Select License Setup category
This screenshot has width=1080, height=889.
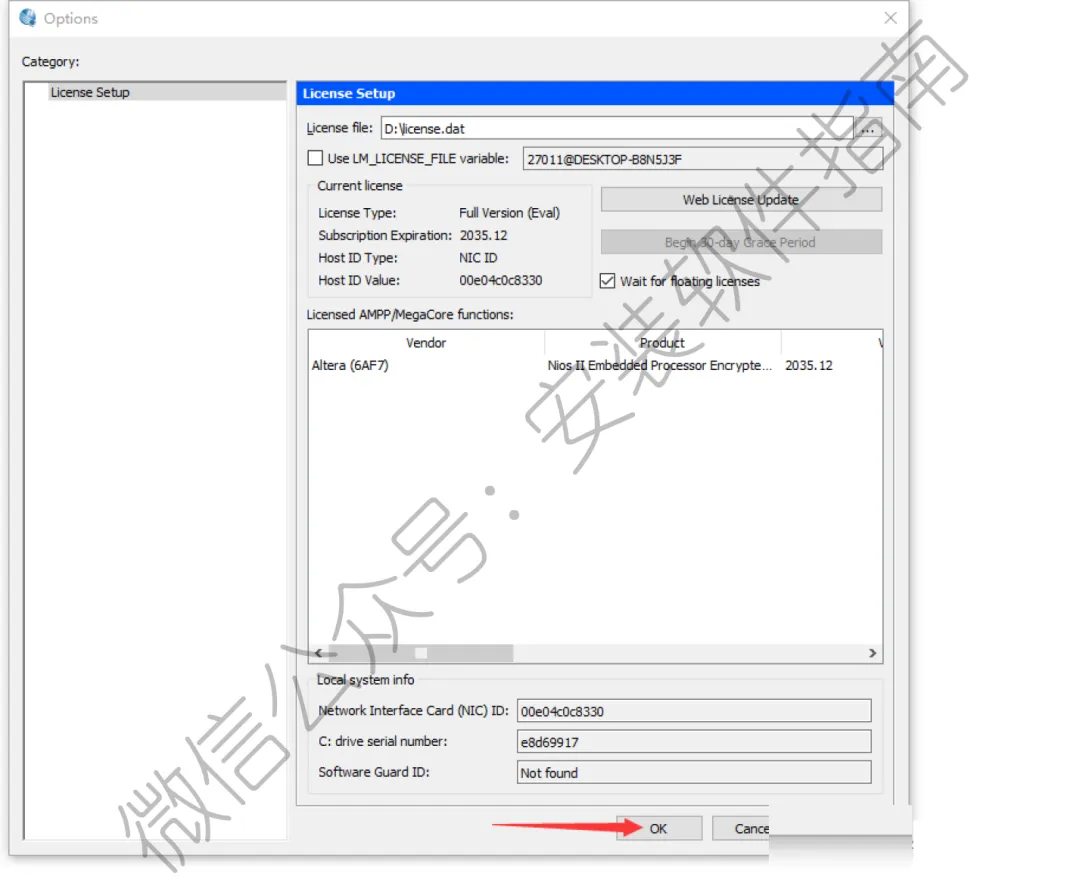pos(167,92)
